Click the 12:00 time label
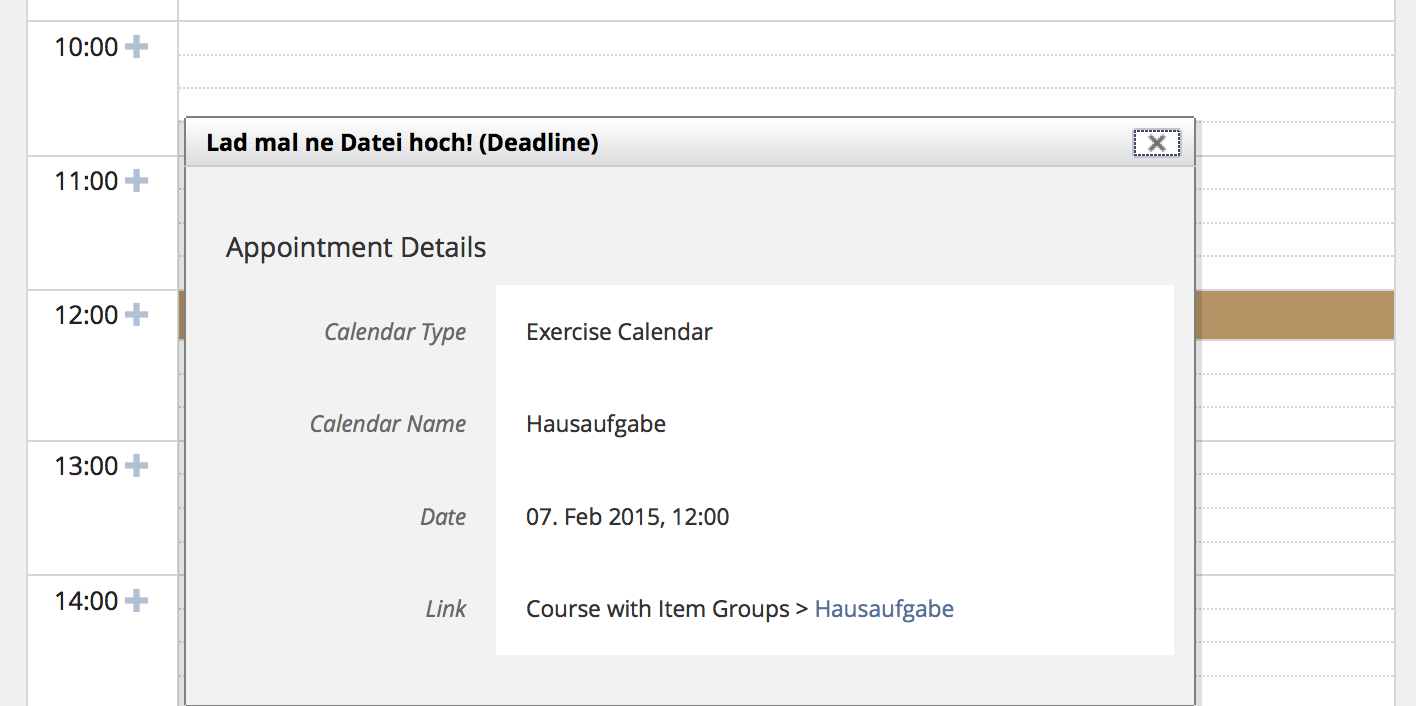Viewport: 1416px width, 706px height. [86, 315]
